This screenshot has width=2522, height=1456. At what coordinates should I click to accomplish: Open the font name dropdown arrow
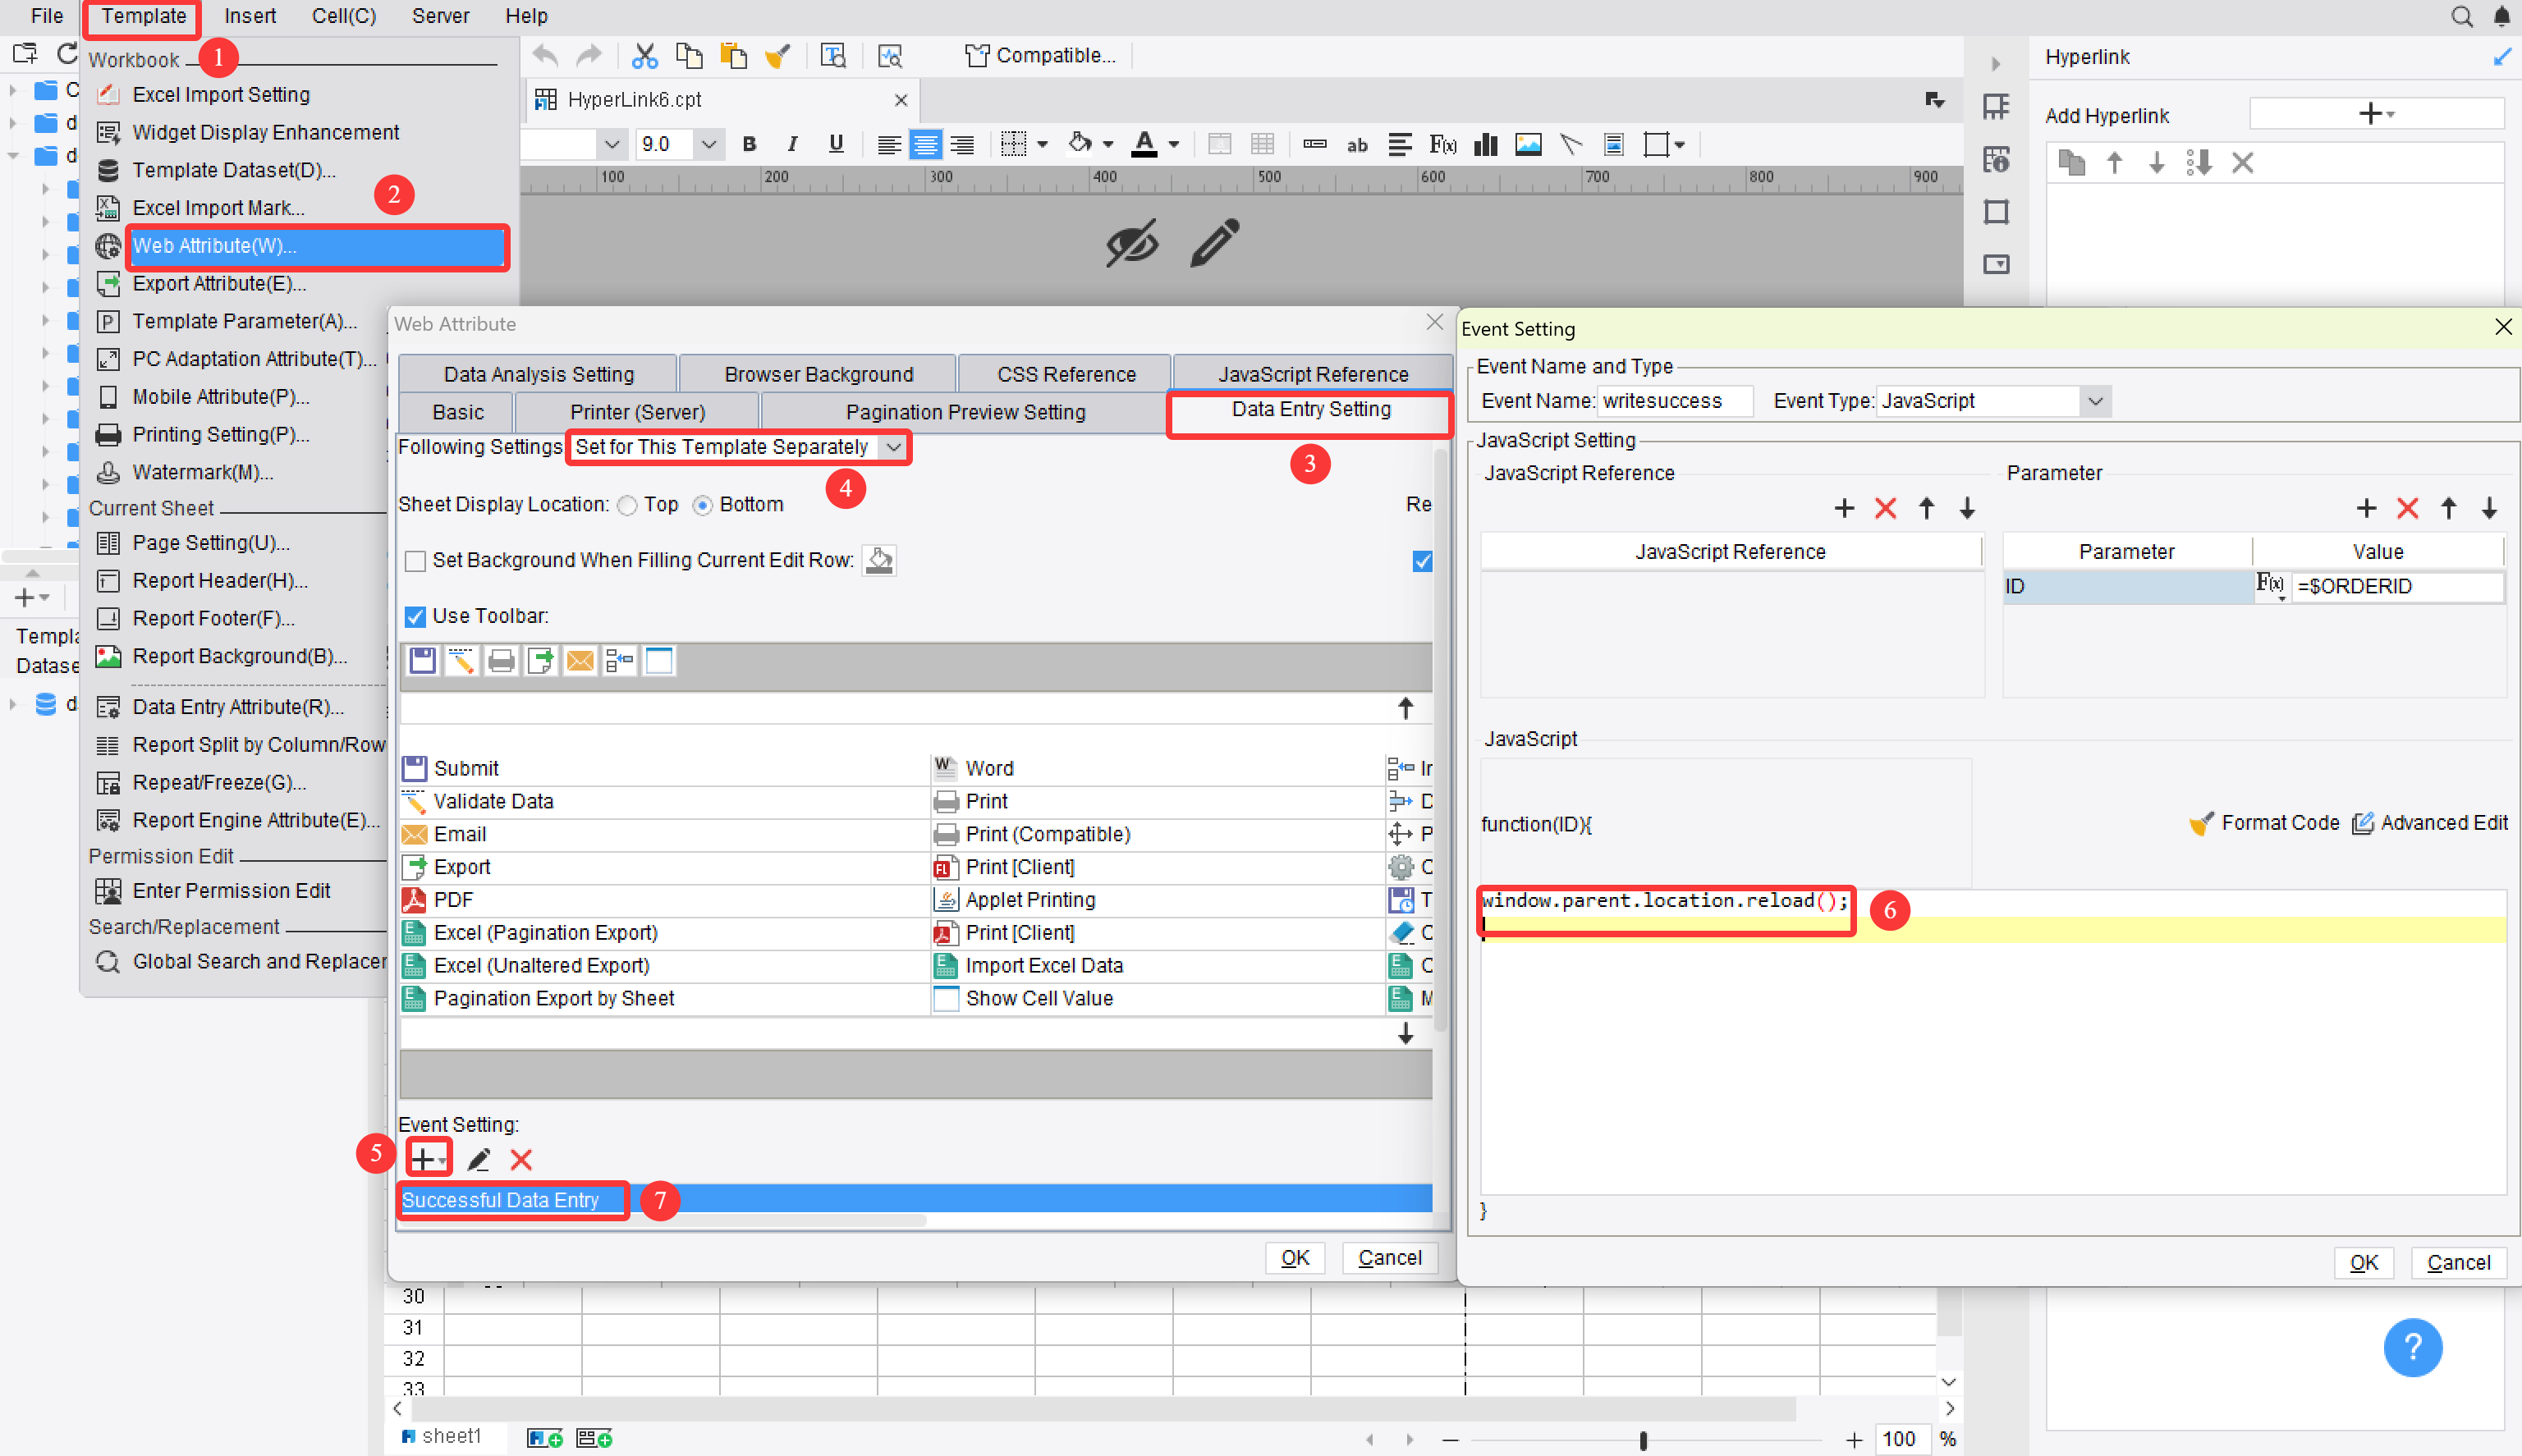coord(611,144)
